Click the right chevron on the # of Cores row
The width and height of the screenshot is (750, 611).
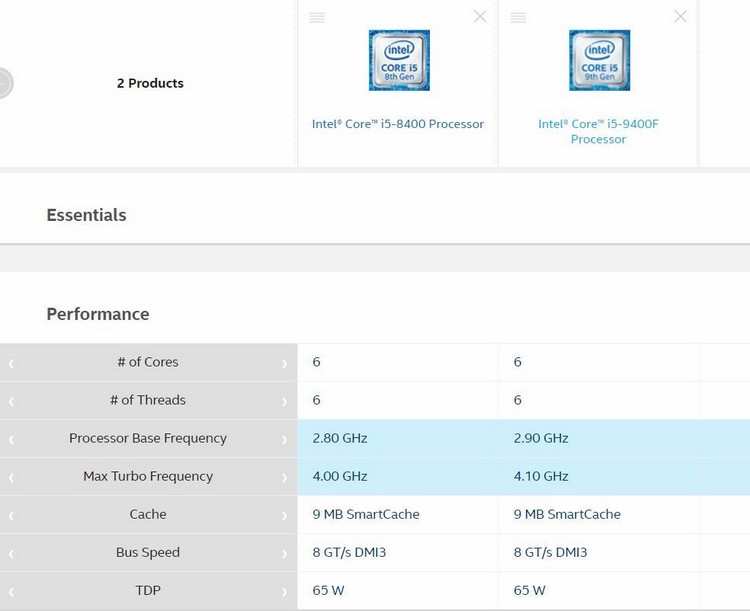click(x=284, y=364)
